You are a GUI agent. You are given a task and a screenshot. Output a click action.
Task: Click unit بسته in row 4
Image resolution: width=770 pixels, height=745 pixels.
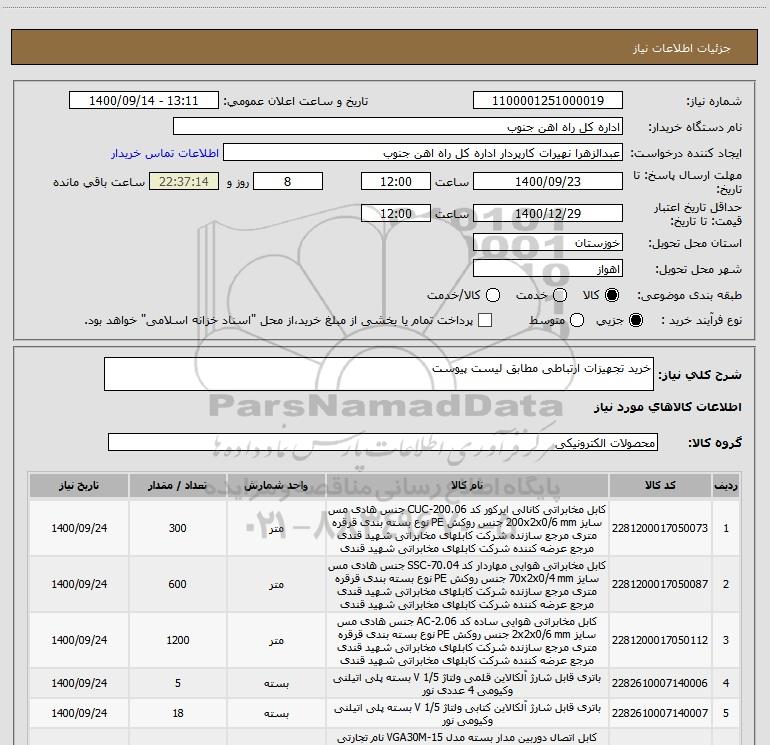(276, 683)
